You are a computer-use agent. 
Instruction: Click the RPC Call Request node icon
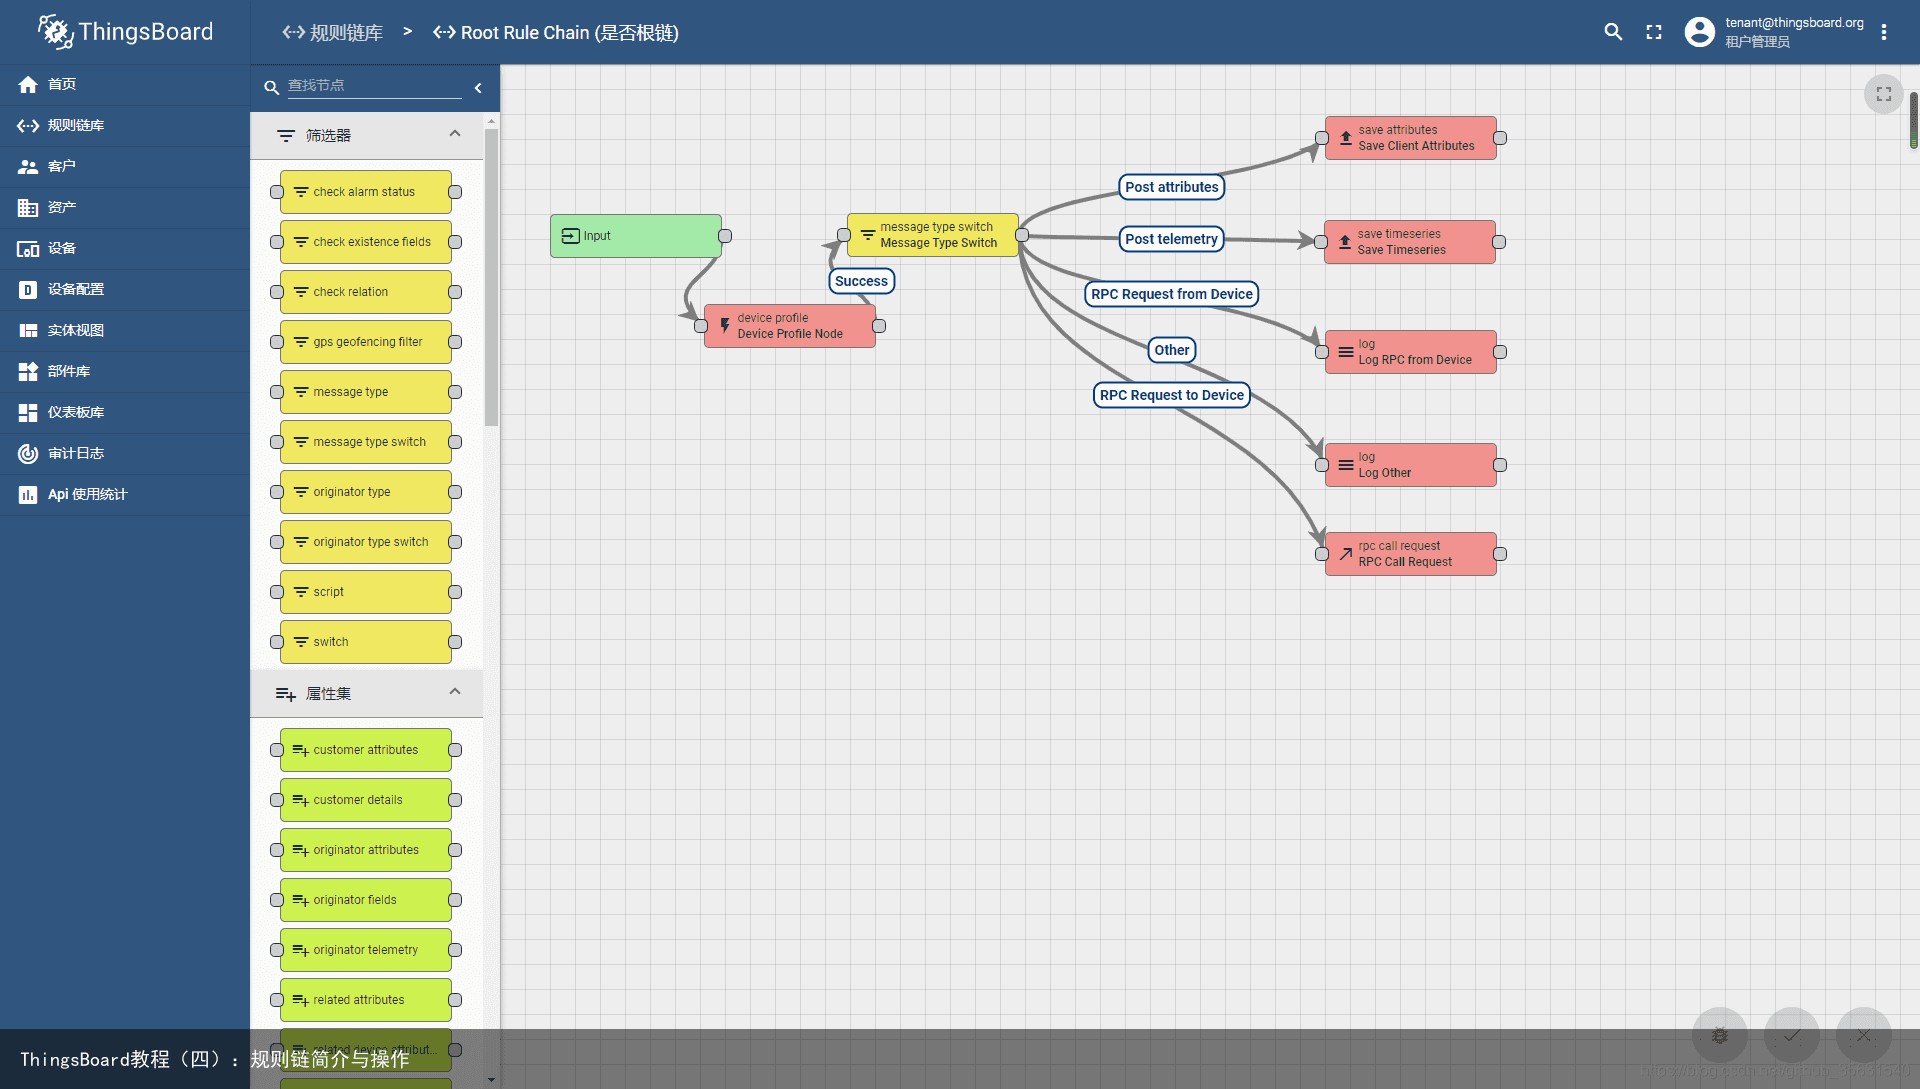point(1345,552)
